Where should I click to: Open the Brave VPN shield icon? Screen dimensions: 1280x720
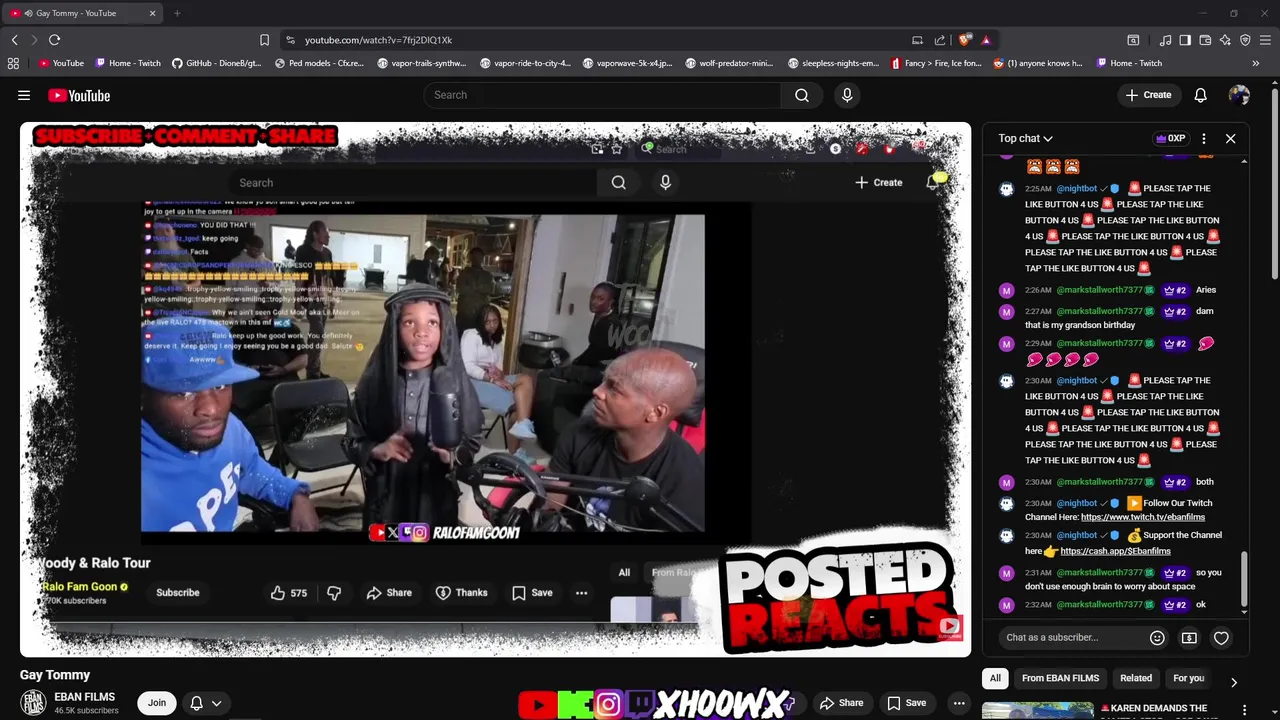pos(1245,40)
